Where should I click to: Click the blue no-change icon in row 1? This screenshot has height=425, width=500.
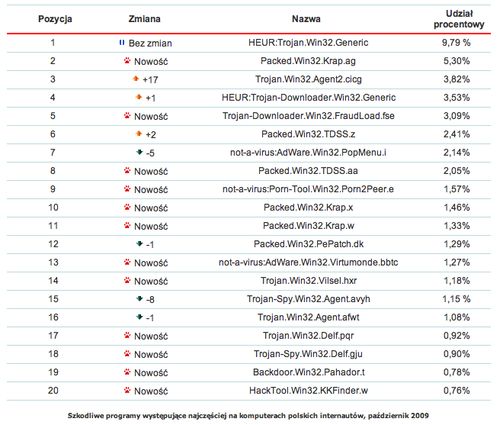coord(122,43)
